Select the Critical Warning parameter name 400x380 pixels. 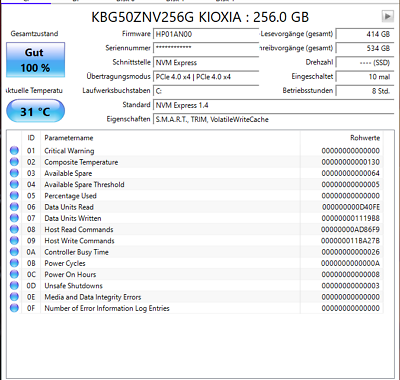[x=69, y=151]
